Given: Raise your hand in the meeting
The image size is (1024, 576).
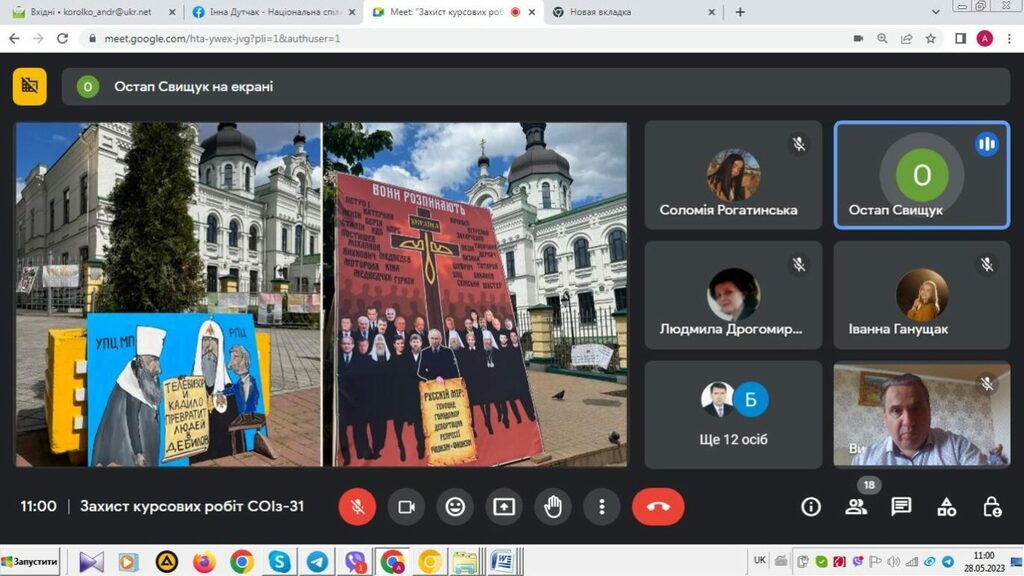Looking at the screenshot, I should [x=553, y=507].
